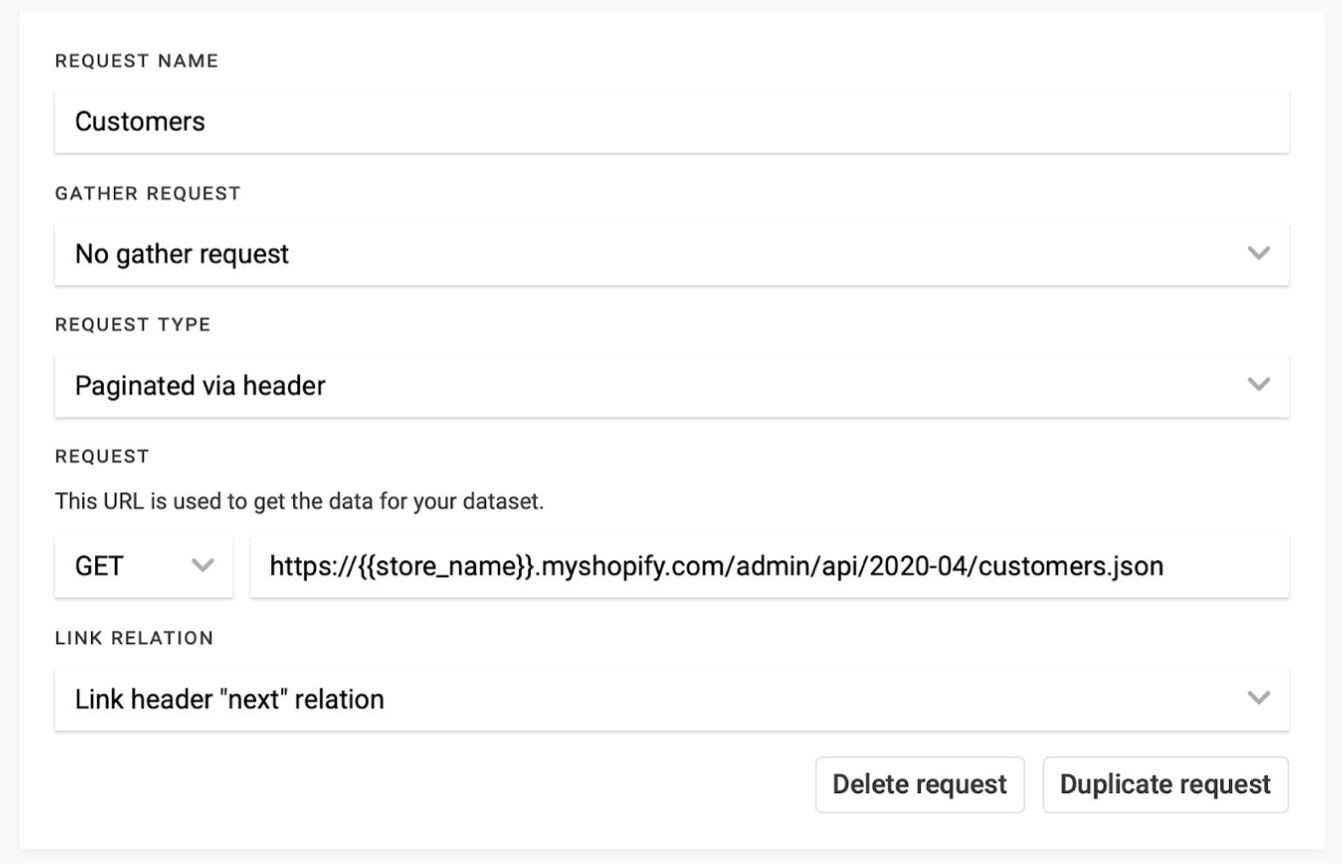This screenshot has width=1342, height=864.
Task: Click the GATHER REQUEST label
Action: pyautogui.click(x=148, y=193)
